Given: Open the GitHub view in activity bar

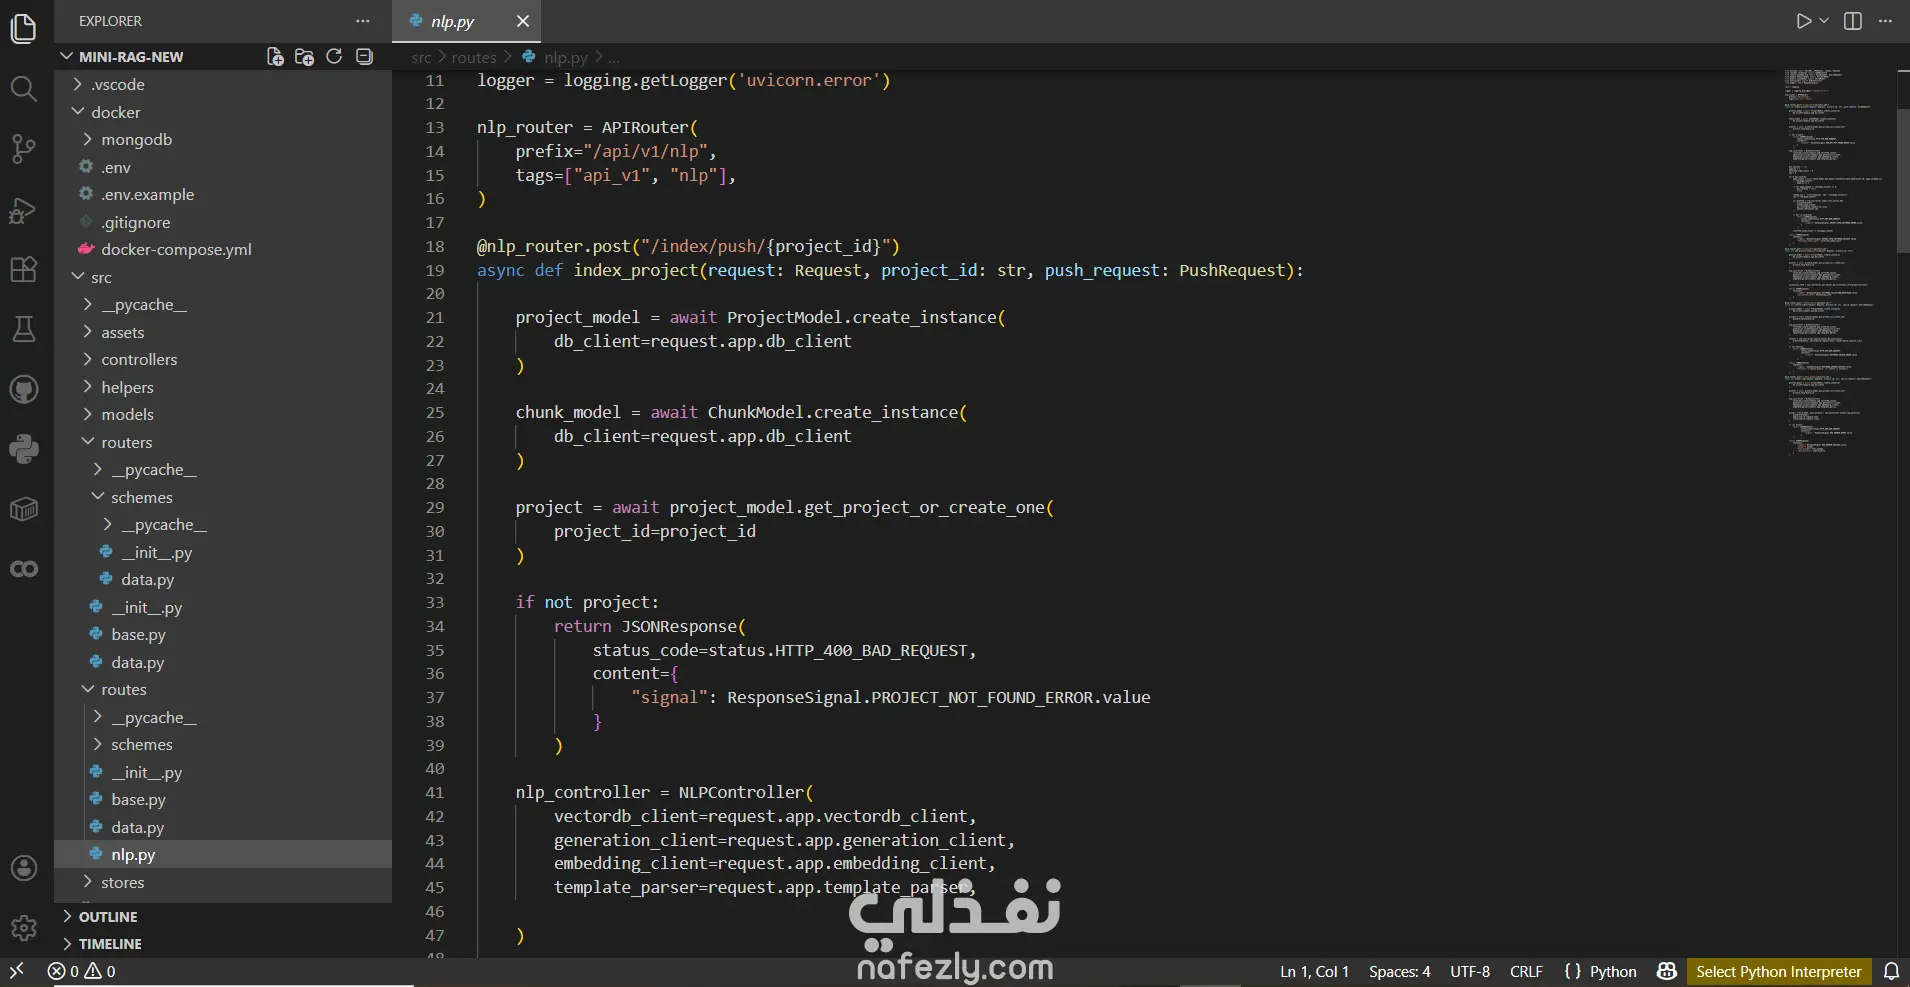Looking at the screenshot, I should tap(23, 389).
